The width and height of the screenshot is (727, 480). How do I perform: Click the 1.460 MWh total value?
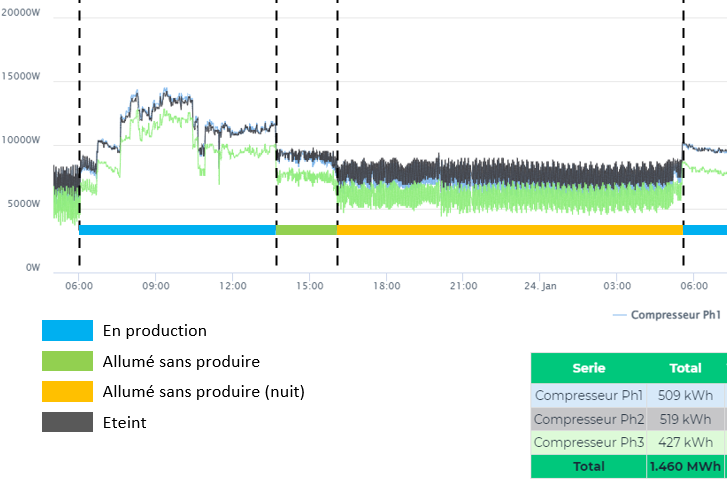(x=686, y=466)
